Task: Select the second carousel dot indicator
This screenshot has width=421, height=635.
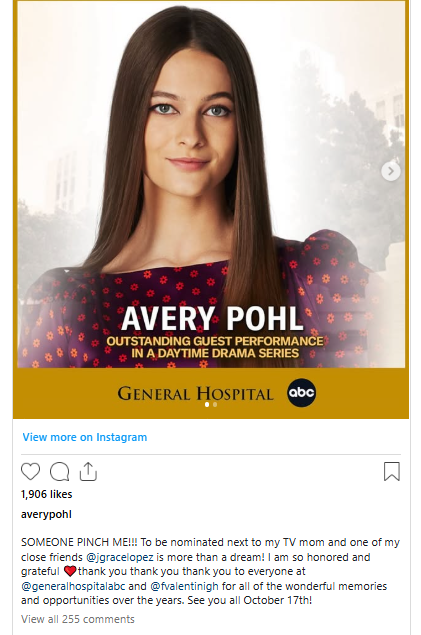Action: [215, 405]
